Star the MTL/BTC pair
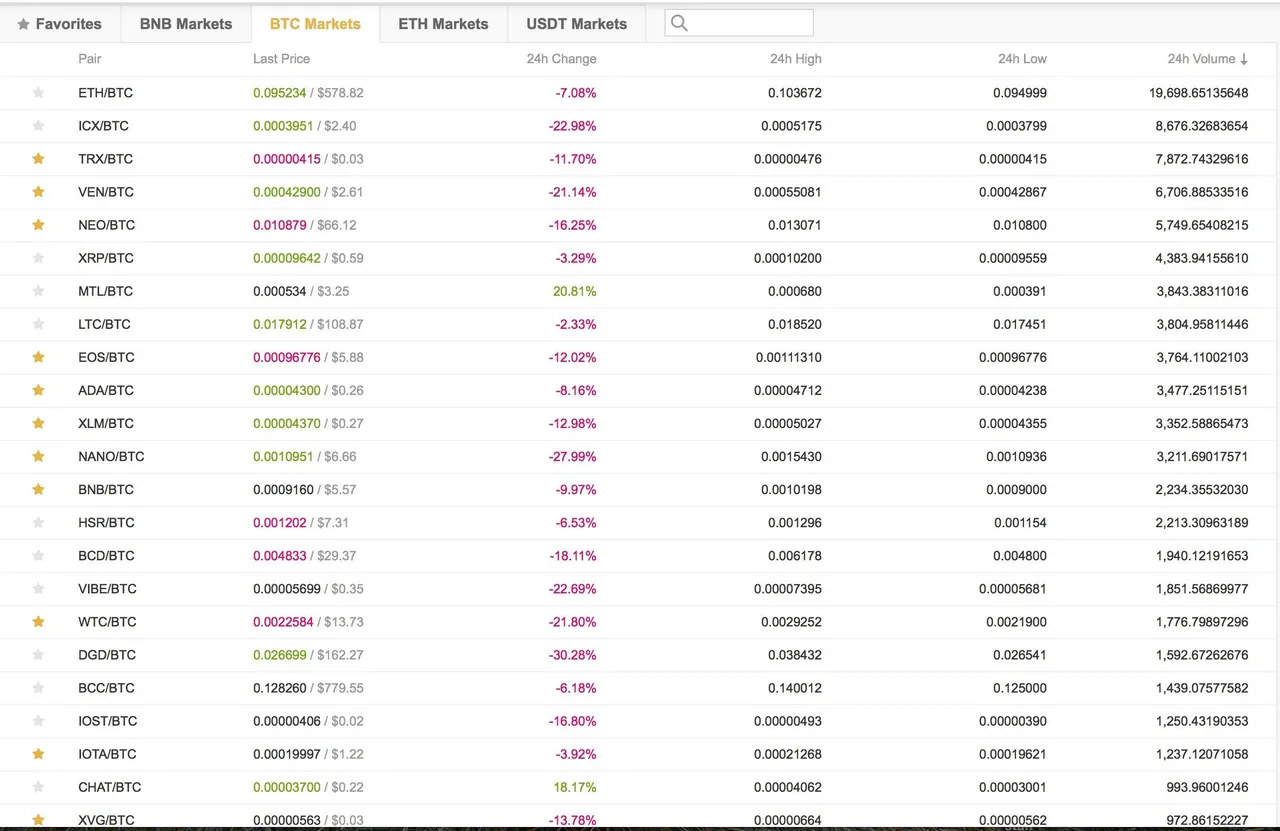Screen dimensions: 1280x831 point(38,291)
